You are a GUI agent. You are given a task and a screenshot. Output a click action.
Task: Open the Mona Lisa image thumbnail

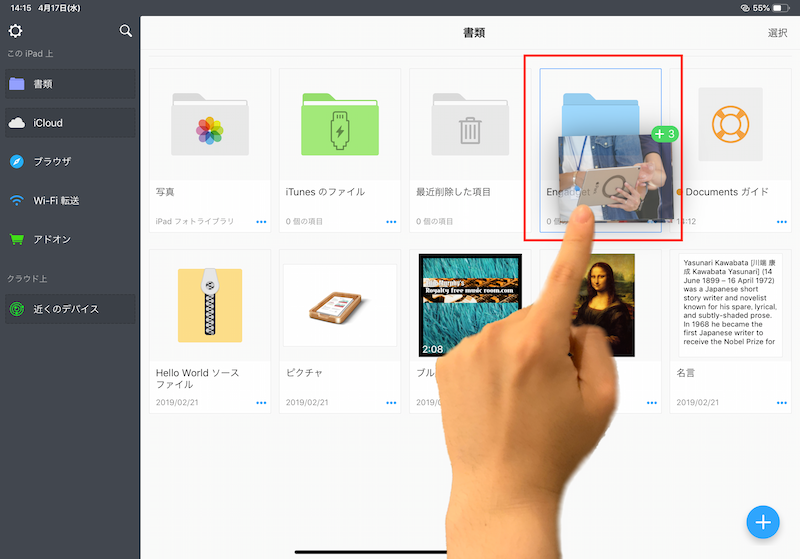[605, 305]
